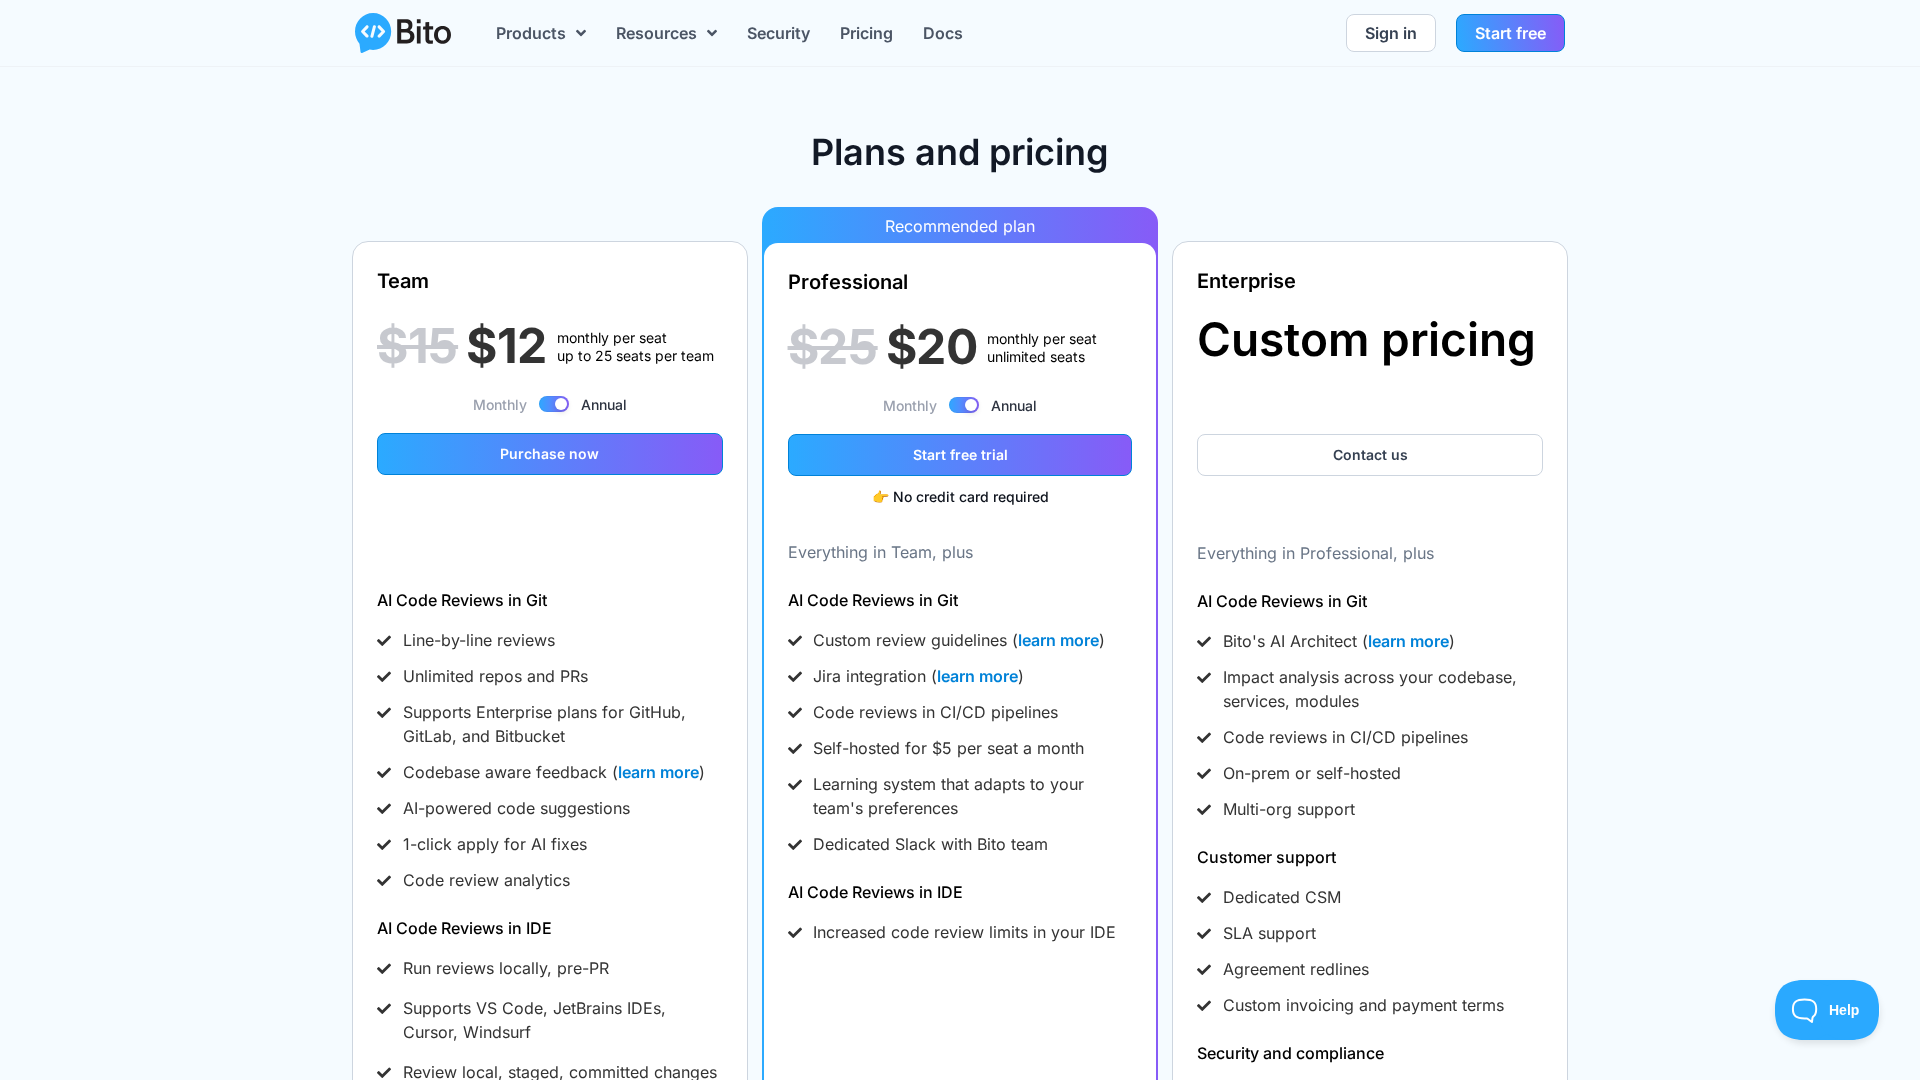
Task: Toggle Professional plan Monthly/Annual billing switch
Action: click(964, 406)
